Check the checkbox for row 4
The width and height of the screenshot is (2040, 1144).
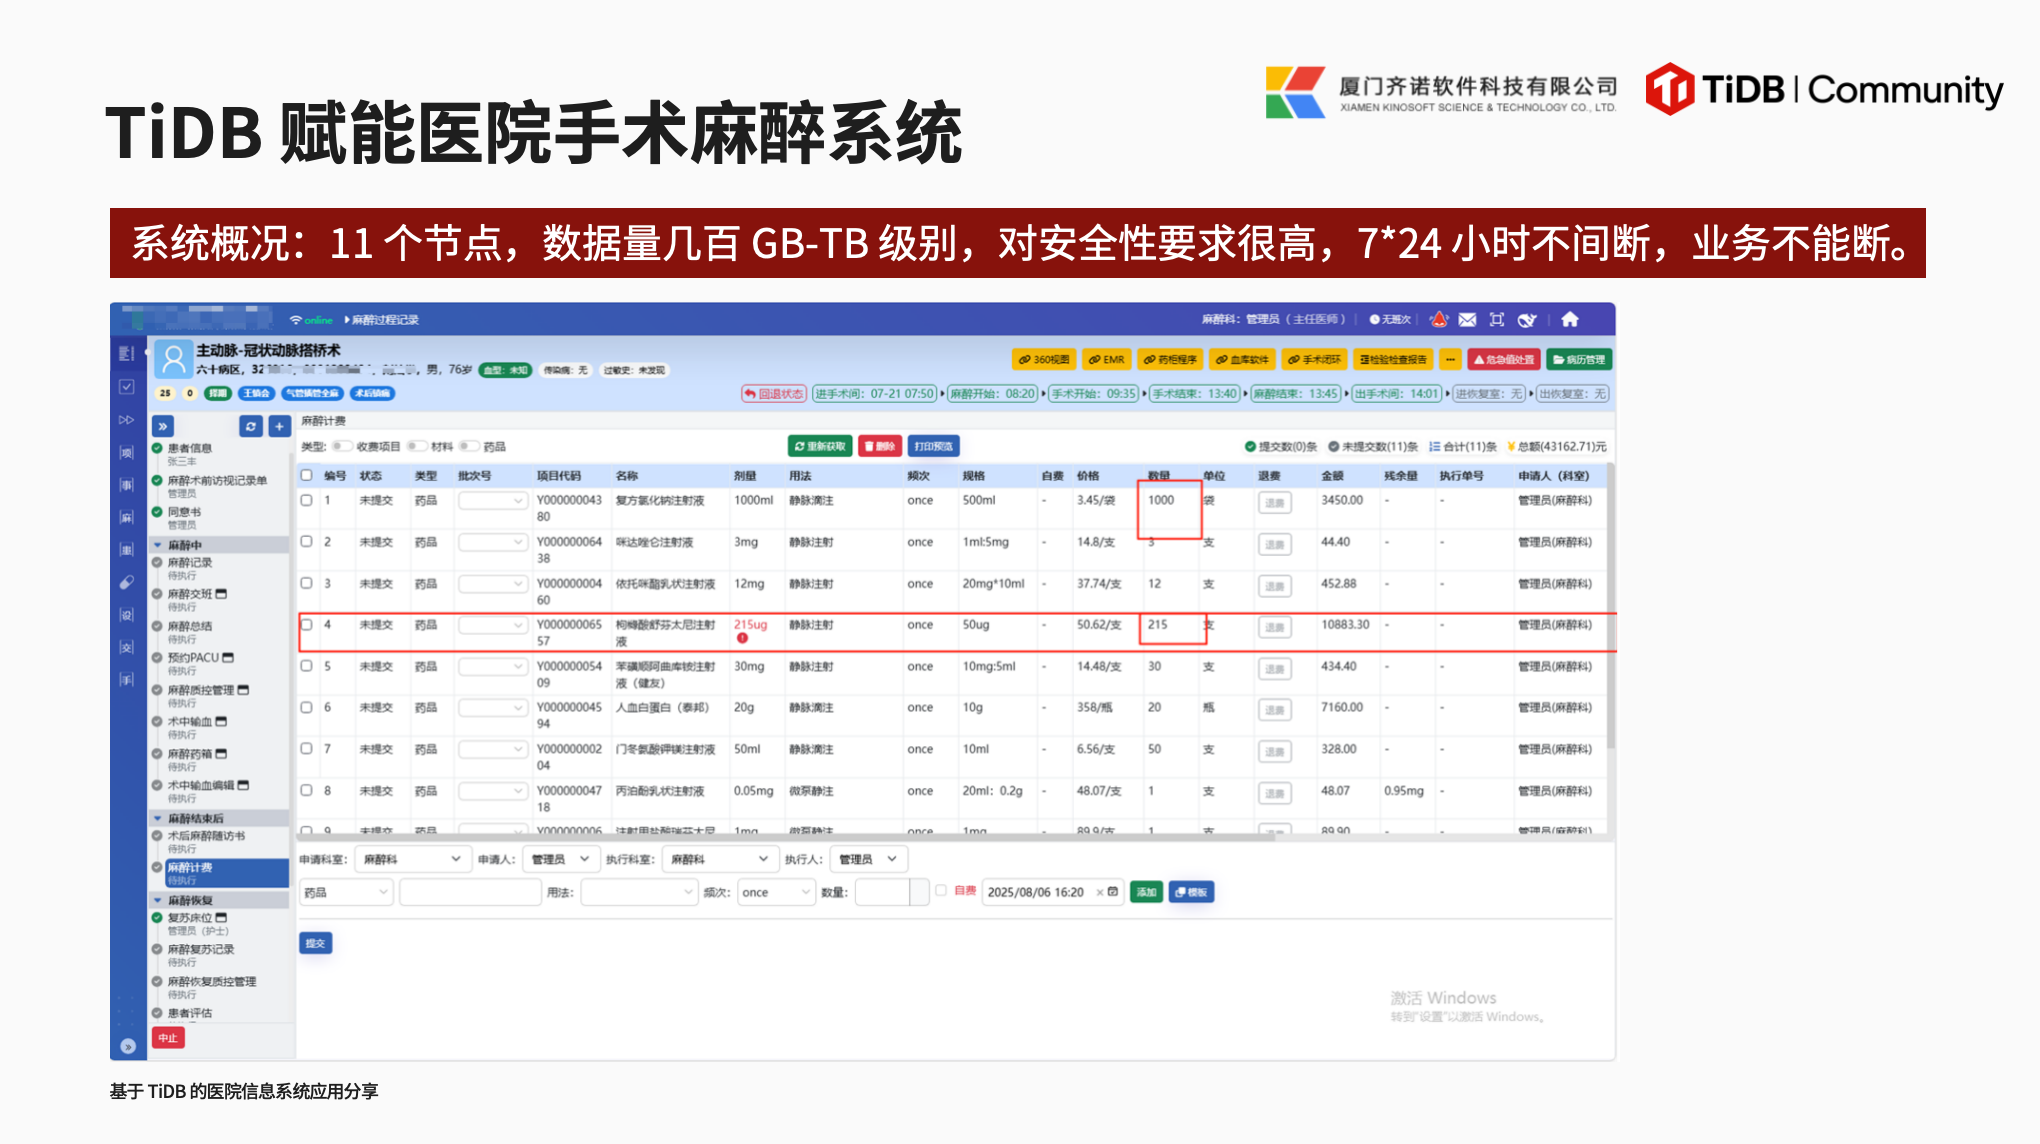(307, 624)
